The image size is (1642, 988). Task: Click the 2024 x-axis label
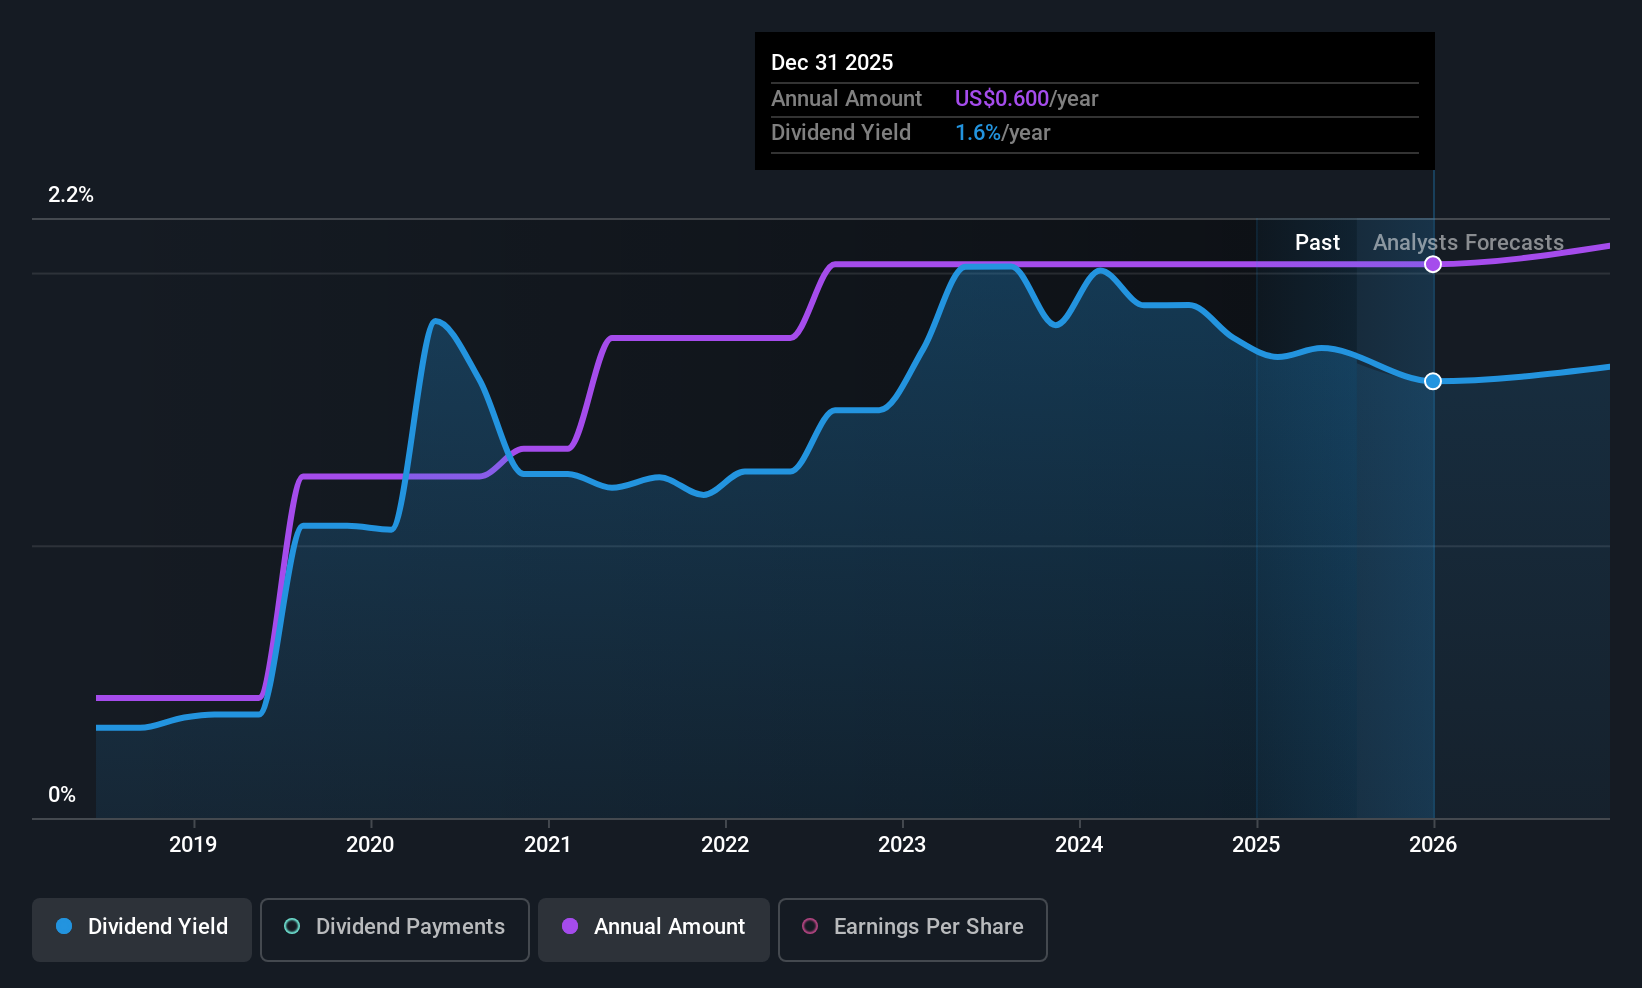coord(1079,845)
